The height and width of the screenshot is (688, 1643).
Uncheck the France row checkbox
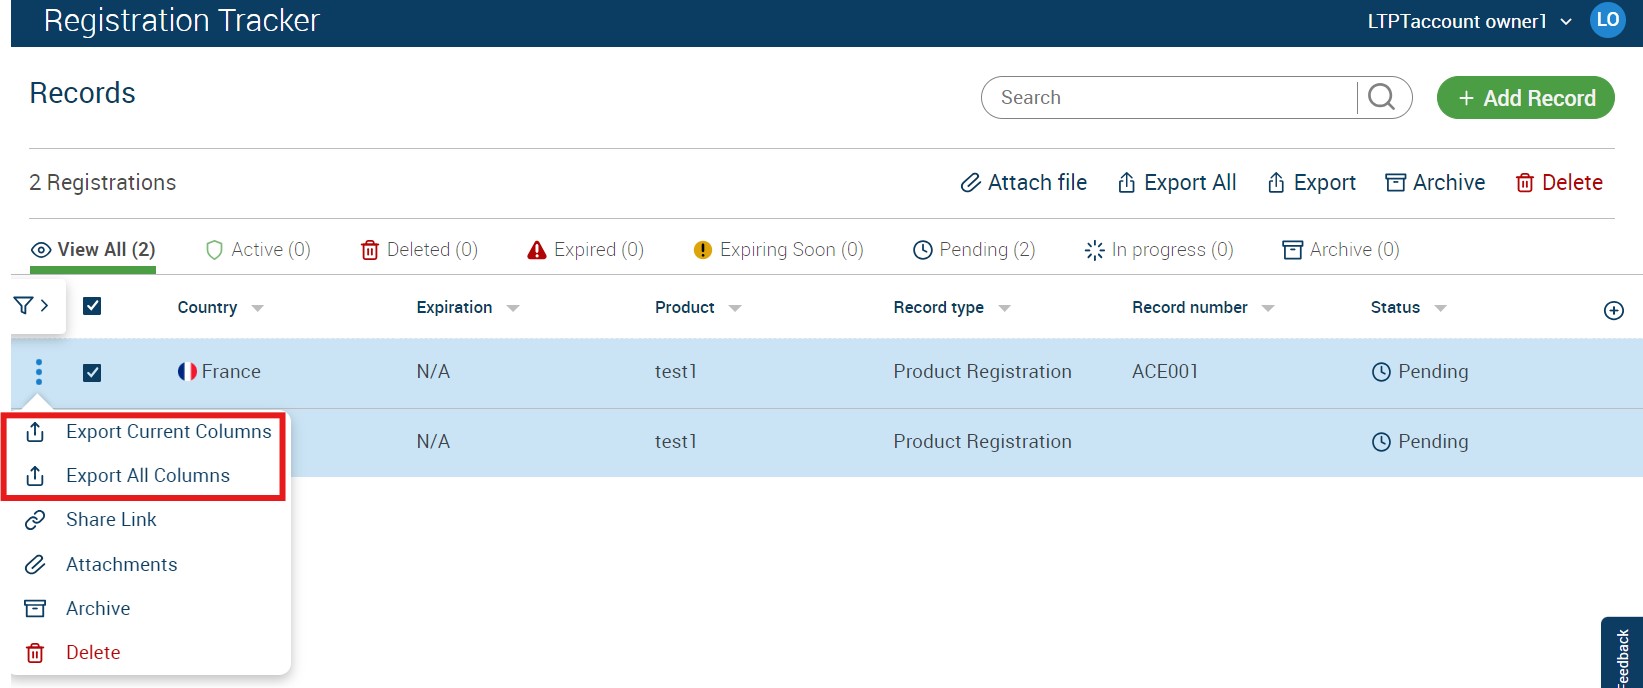coord(92,372)
